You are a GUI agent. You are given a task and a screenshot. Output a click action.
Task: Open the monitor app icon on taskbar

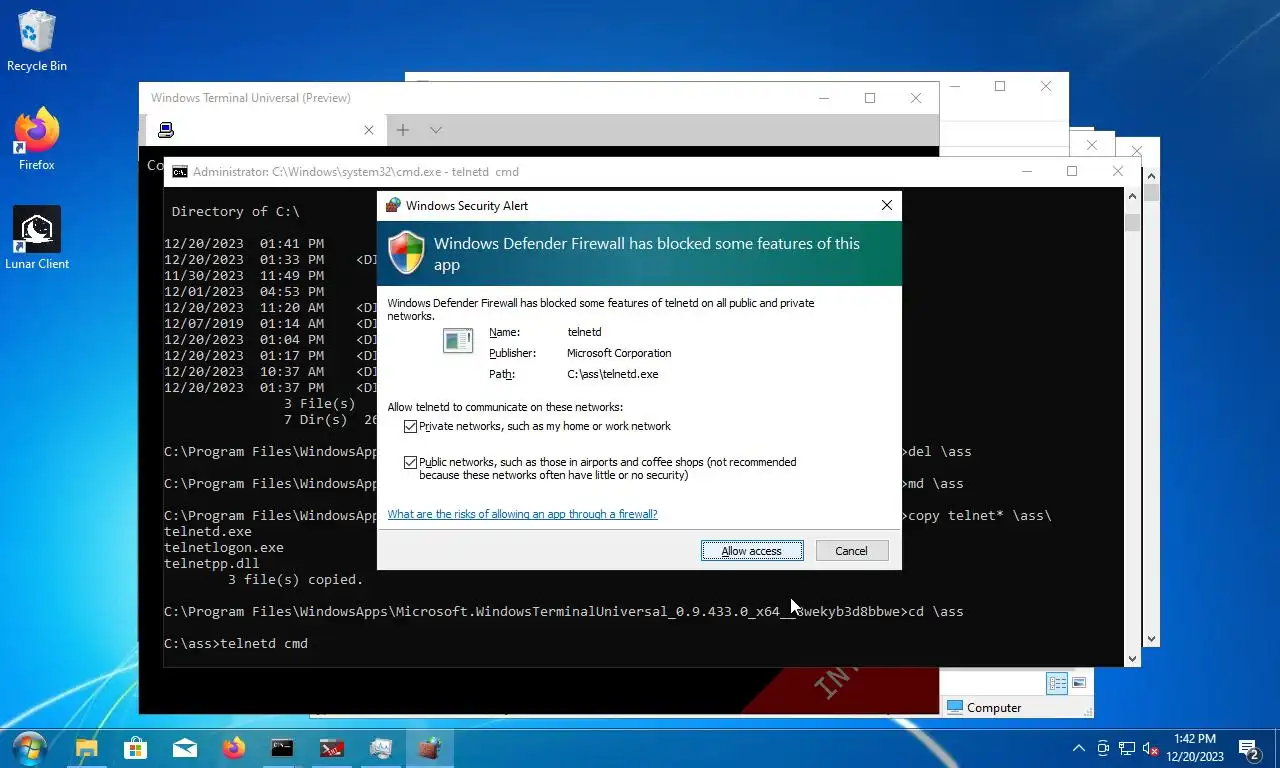coord(381,748)
